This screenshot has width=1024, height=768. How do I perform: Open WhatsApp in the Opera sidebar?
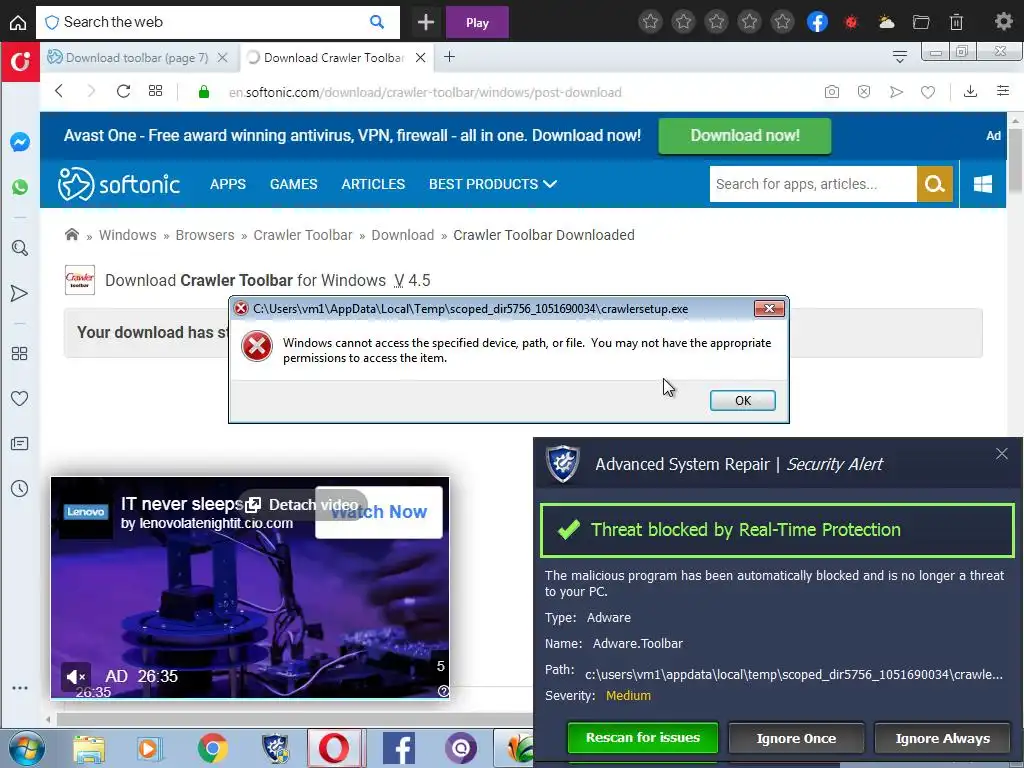pos(20,187)
